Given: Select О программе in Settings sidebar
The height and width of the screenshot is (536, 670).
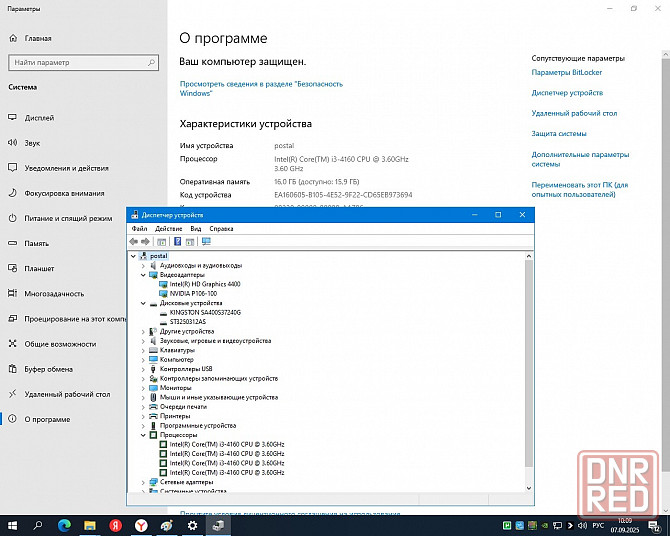Looking at the screenshot, I should click(47, 420).
